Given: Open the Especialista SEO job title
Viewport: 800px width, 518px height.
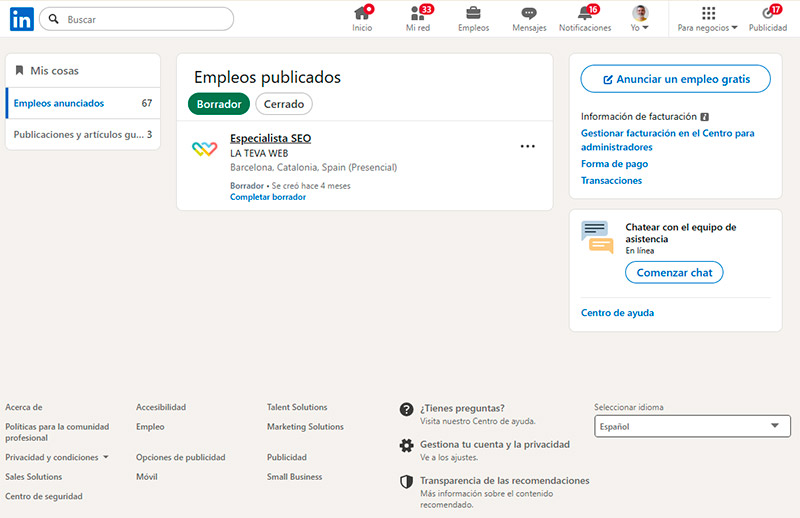Looking at the screenshot, I should click(270, 138).
